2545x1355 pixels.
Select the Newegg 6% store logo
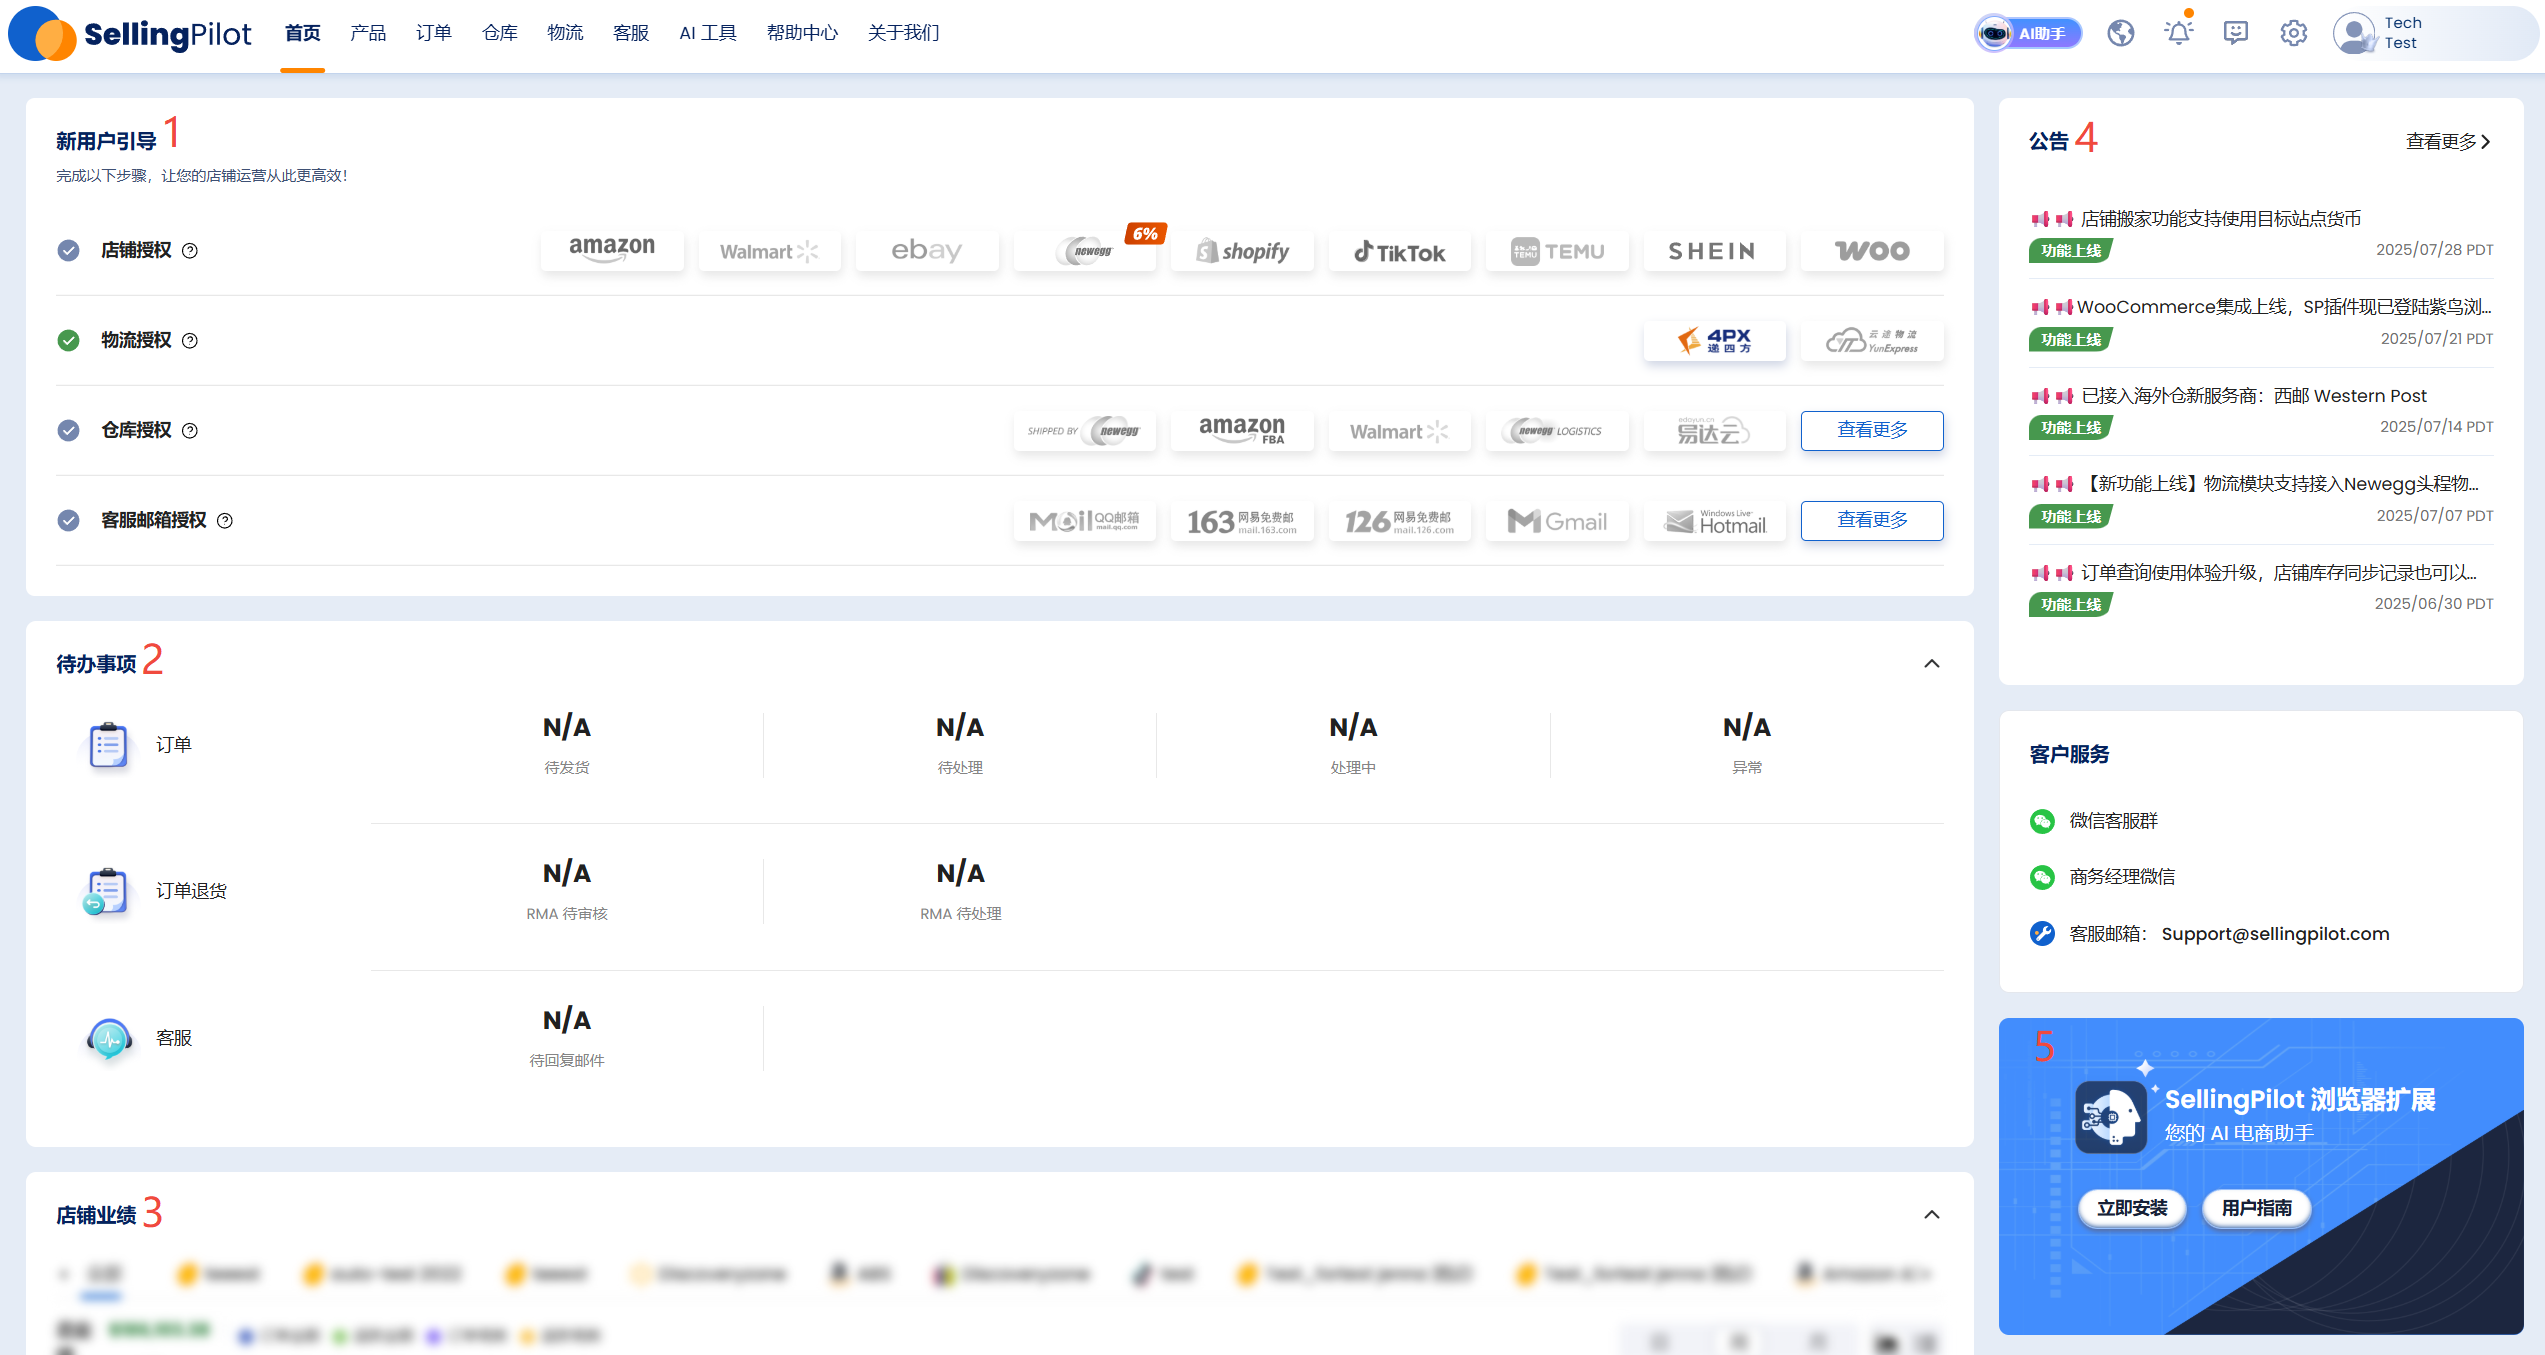tap(1085, 250)
